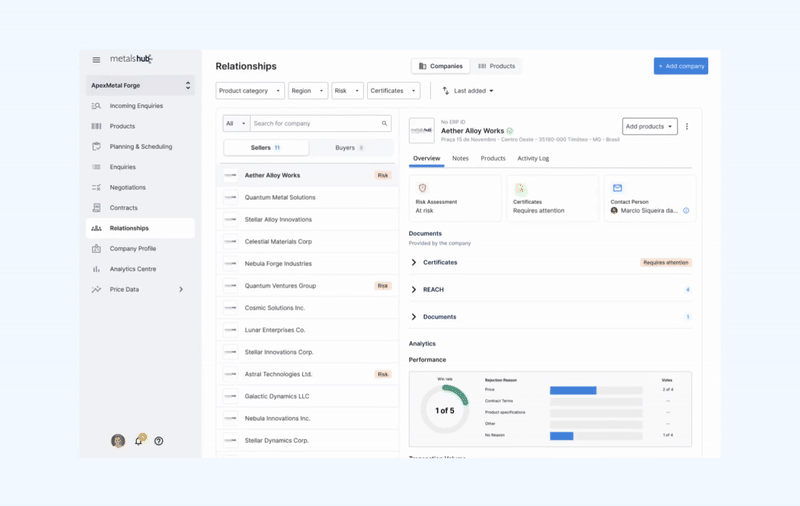Image resolution: width=800 pixels, height=506 pixels.
Task: Click the verified badge beside Aether Alloy Works
Action: coord(510,131)
